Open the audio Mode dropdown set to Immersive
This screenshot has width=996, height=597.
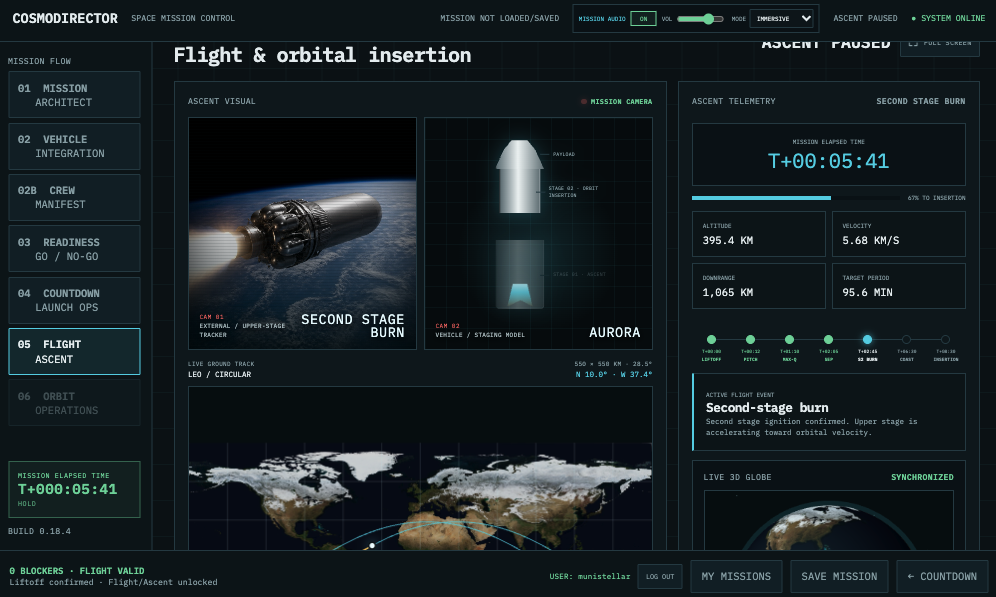[x=781, y=18]
